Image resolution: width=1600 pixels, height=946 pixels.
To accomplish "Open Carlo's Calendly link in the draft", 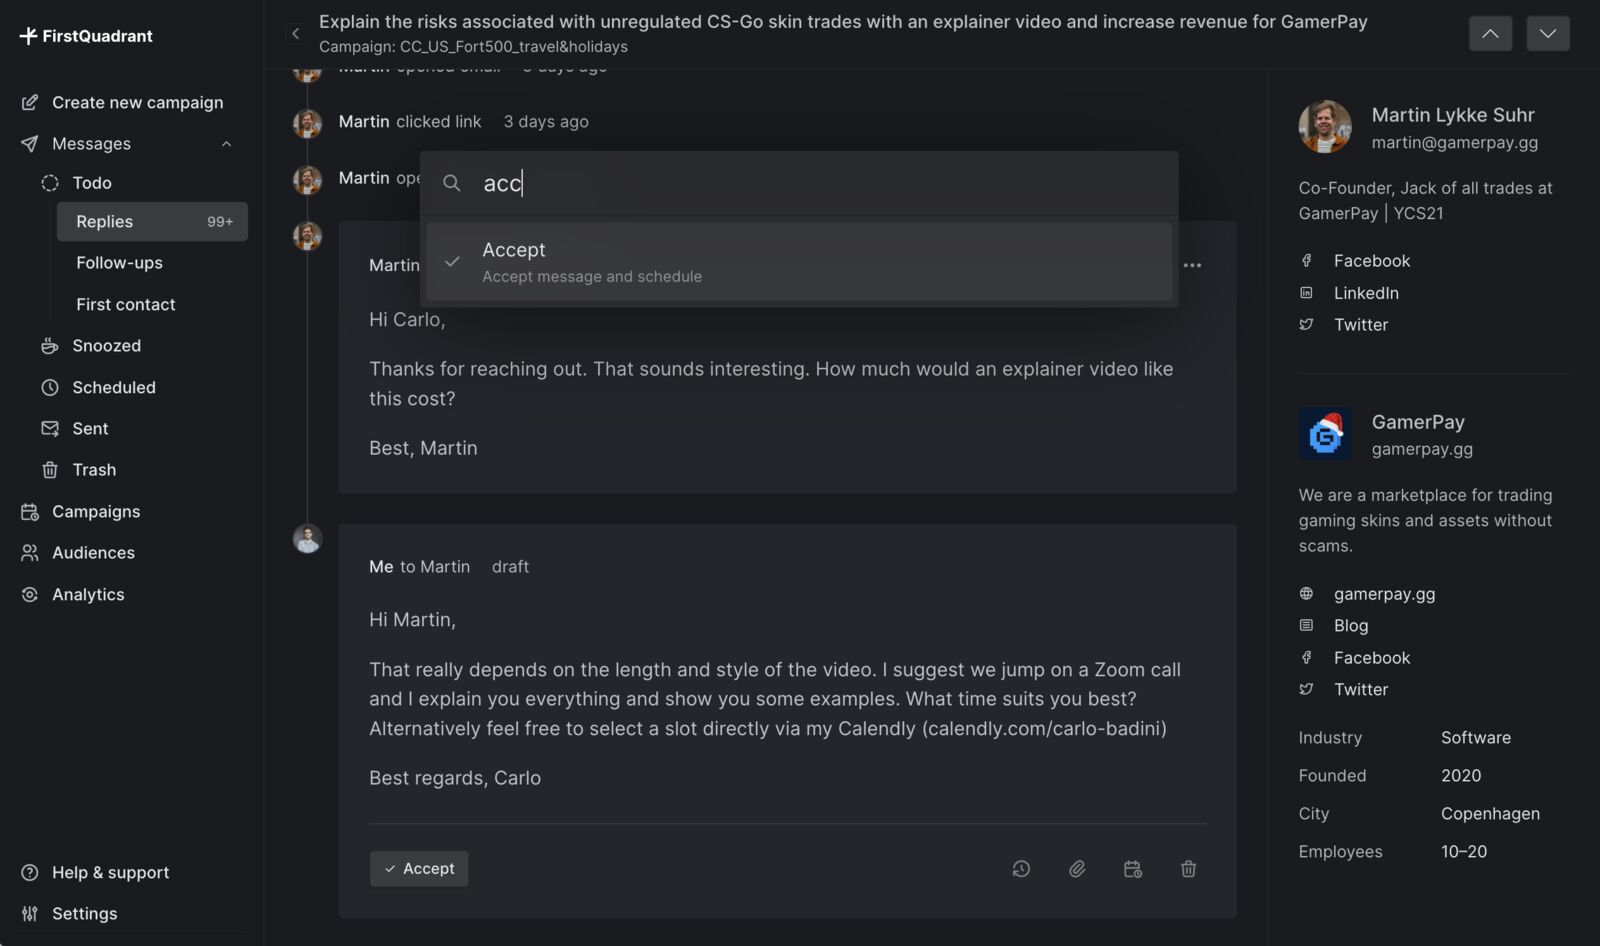I will [1045, 728].
